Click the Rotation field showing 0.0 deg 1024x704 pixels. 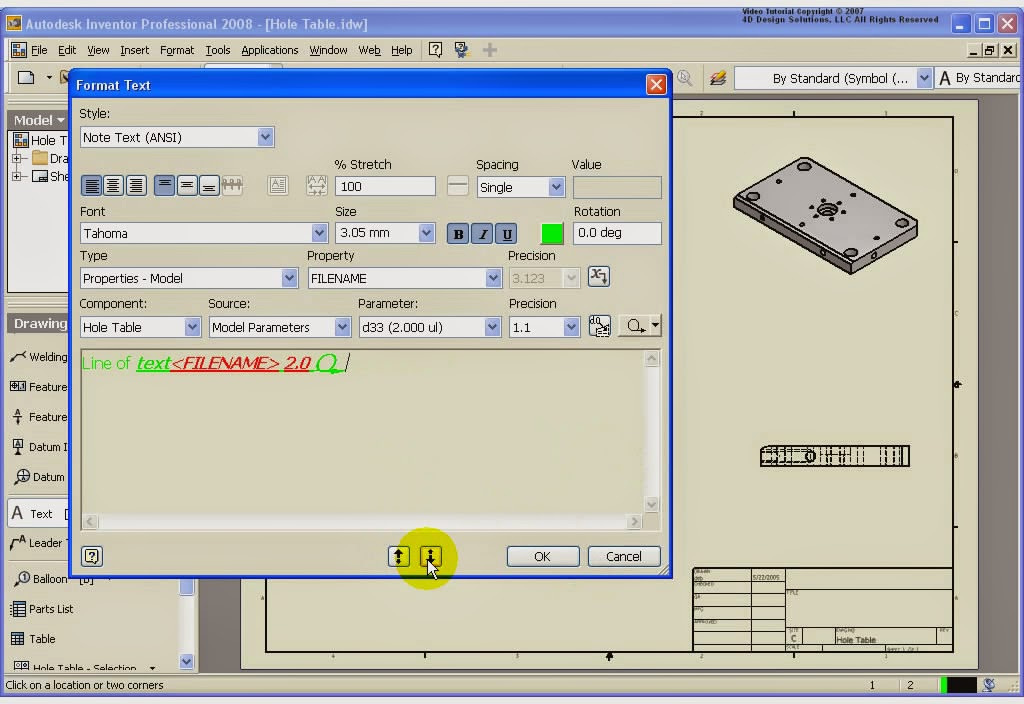click(617, 233)
